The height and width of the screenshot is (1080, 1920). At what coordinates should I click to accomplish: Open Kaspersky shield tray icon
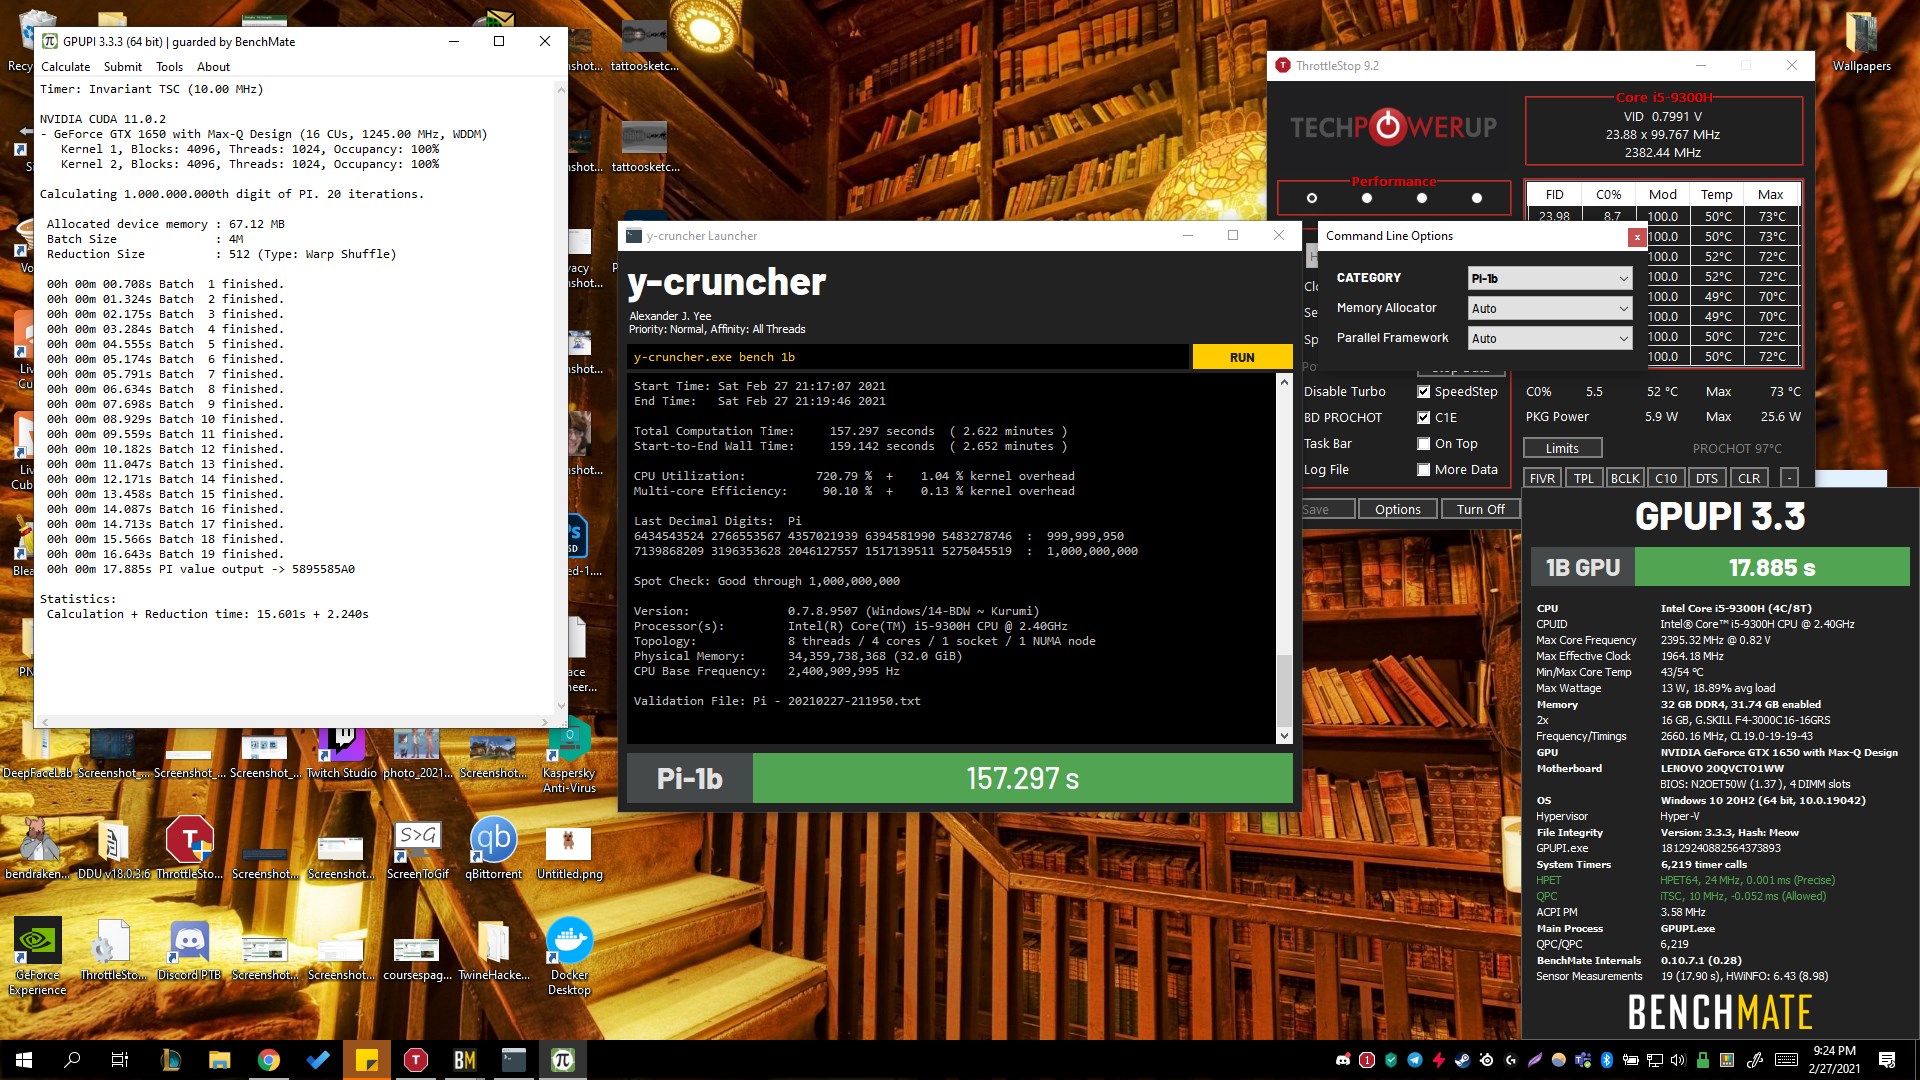pos(1391,1060)
